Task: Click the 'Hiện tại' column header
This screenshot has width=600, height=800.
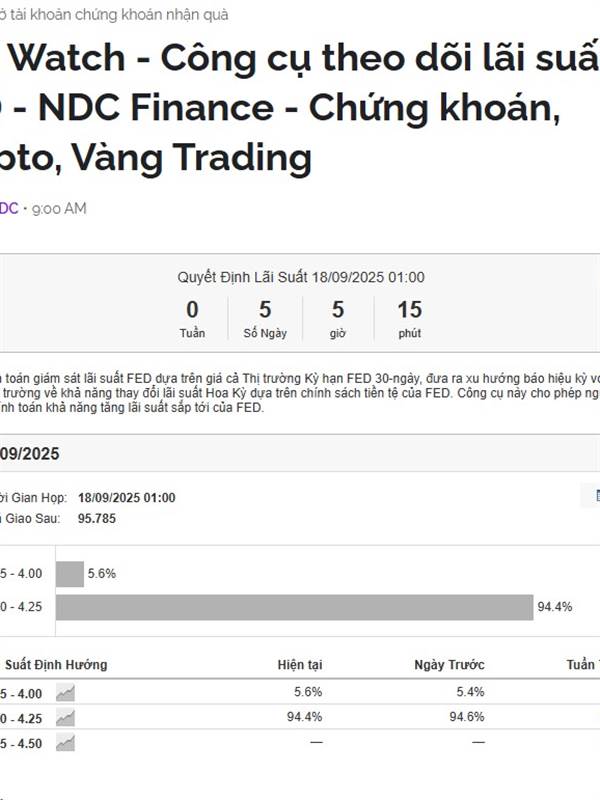Action: tap(300, 664)
